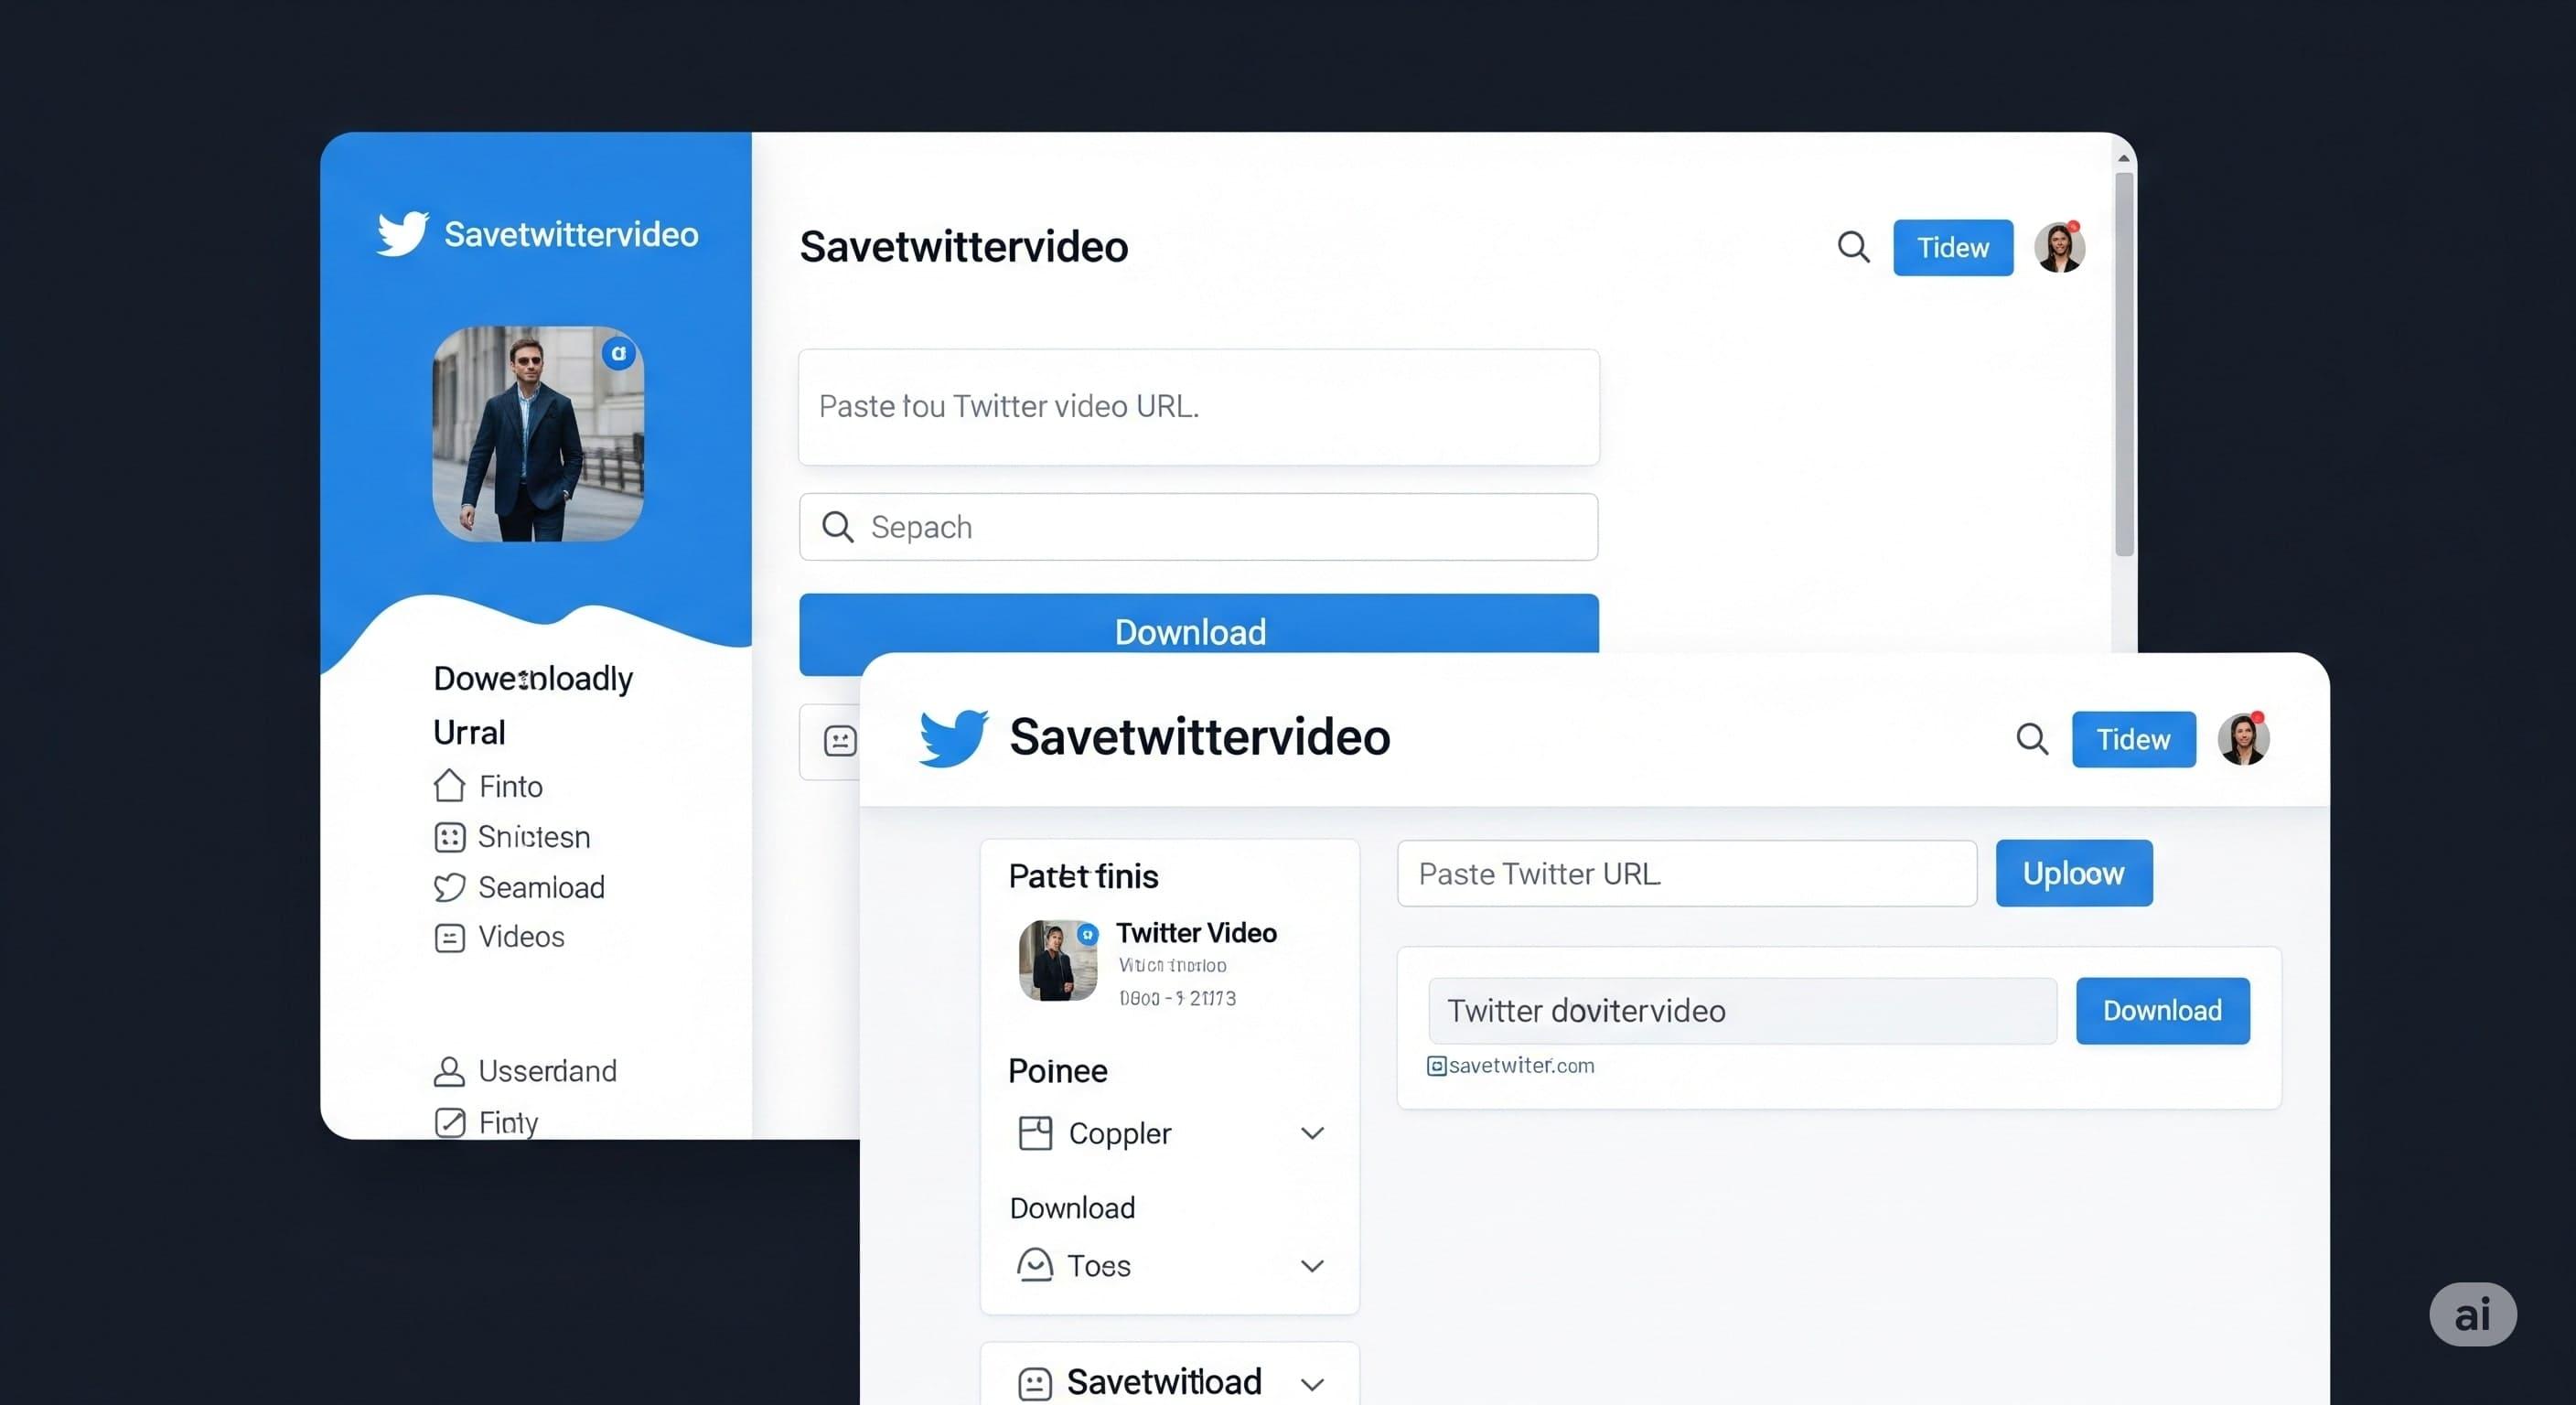Click Twitter bird logo in back window sidebar
Viewport: 2576px width, 1405px height.
point(403,234)
